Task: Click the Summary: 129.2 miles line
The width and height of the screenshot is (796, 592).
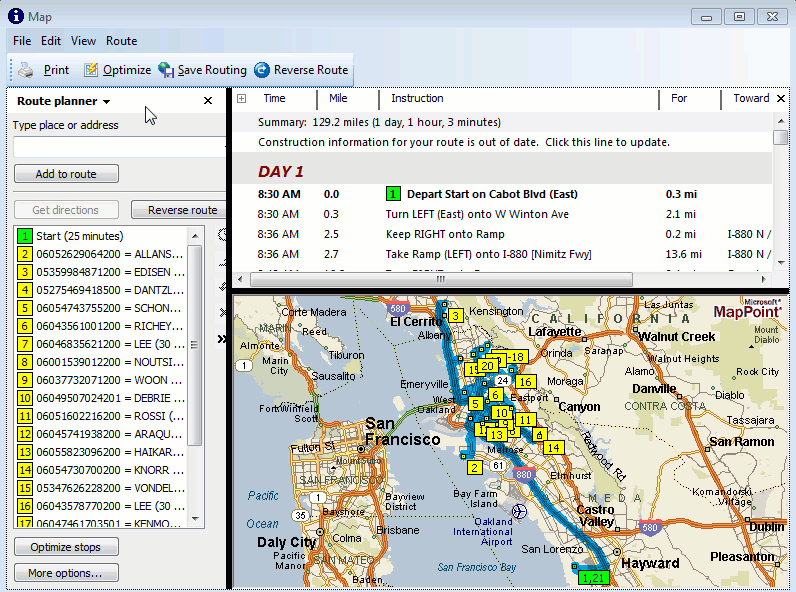Action: tap(379, 122)
